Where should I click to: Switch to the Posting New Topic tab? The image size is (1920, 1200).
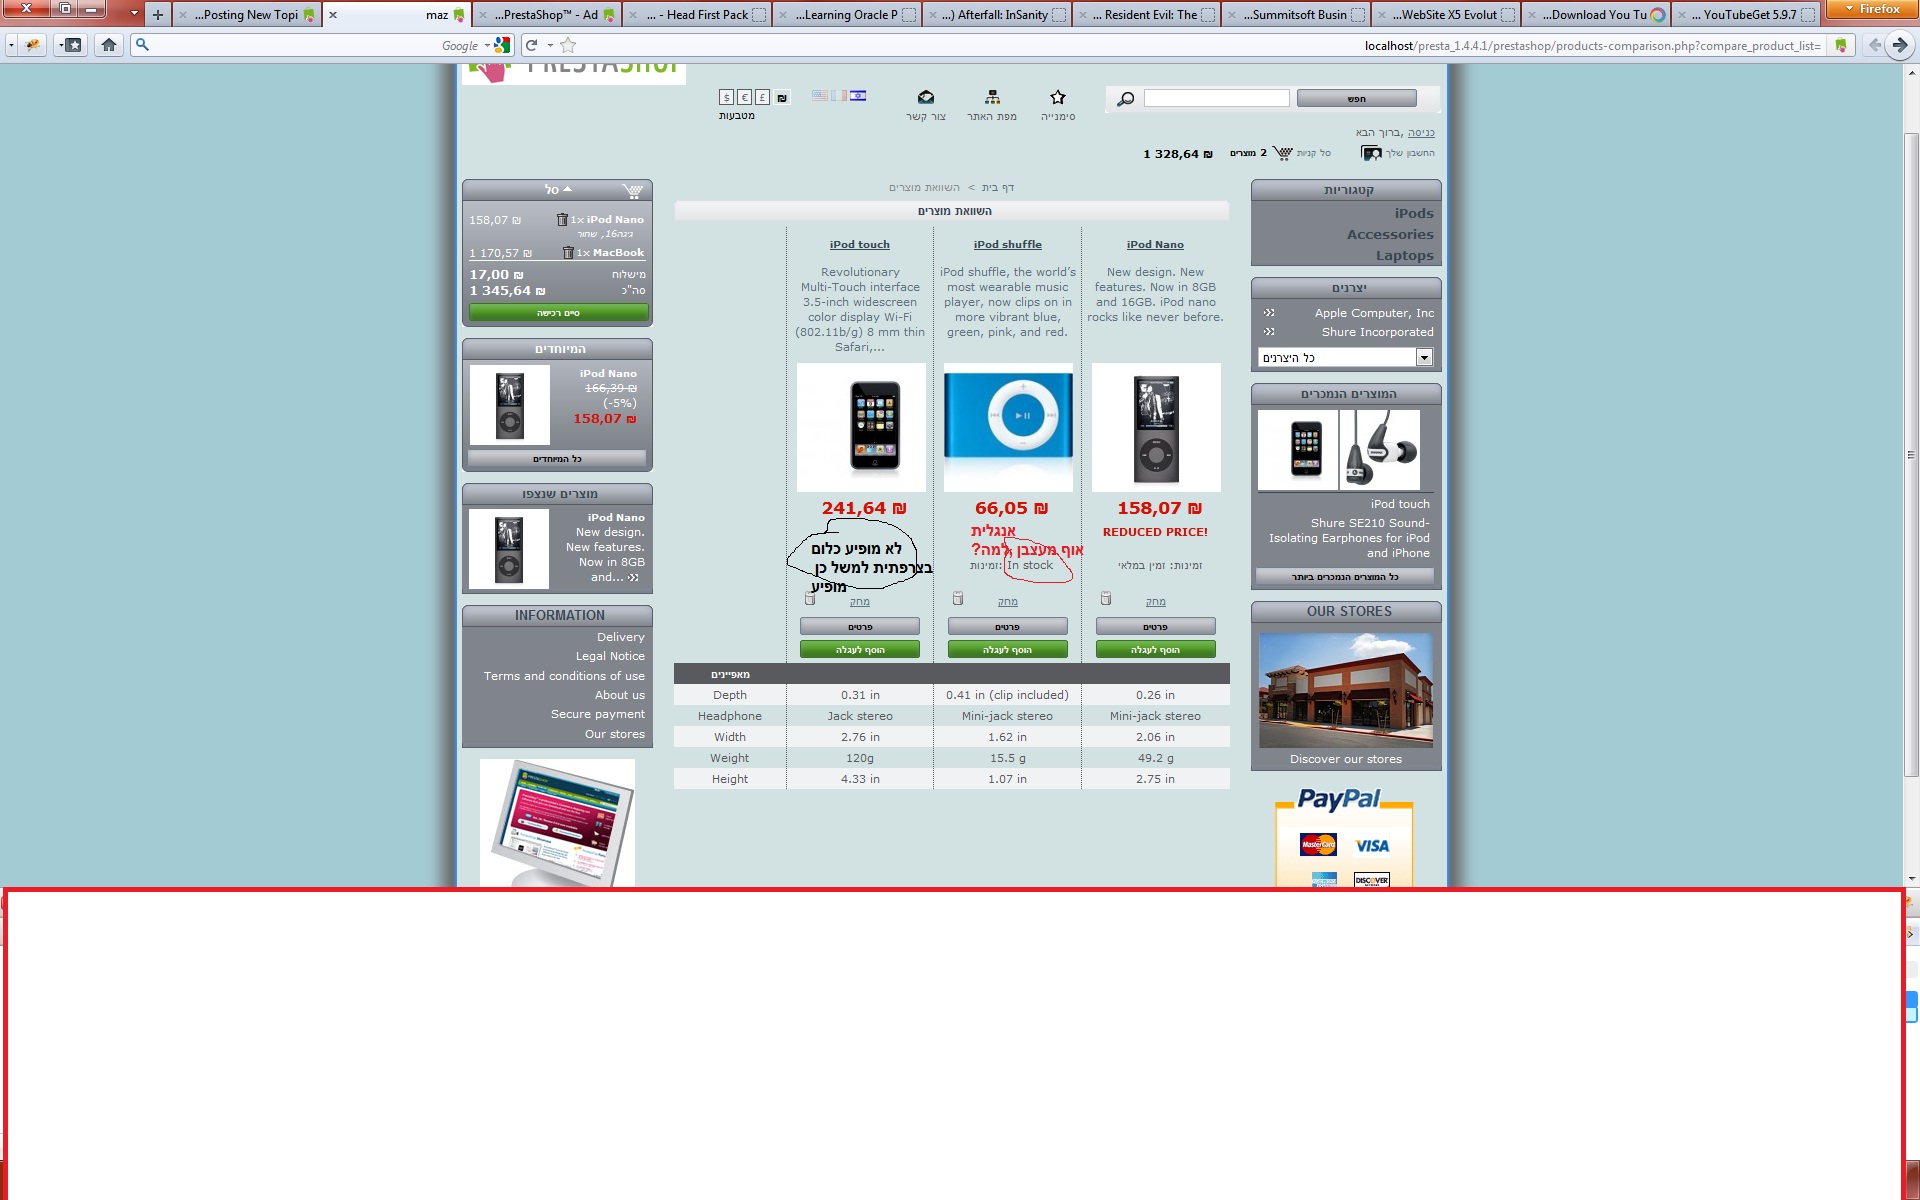click(245, 15)
